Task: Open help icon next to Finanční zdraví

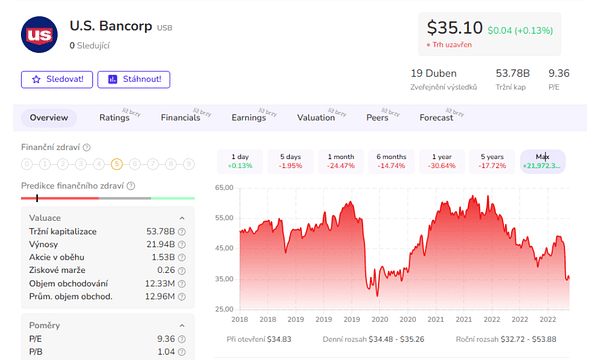Action: (x=87, y=147)
